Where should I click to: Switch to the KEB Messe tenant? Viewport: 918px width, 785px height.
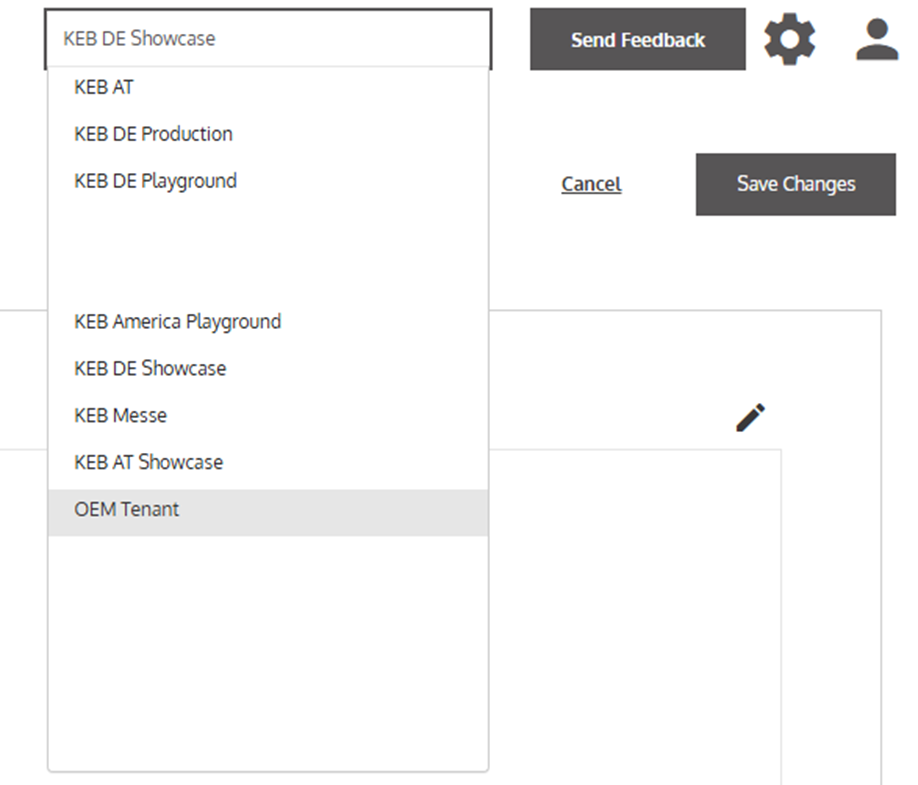120,416
